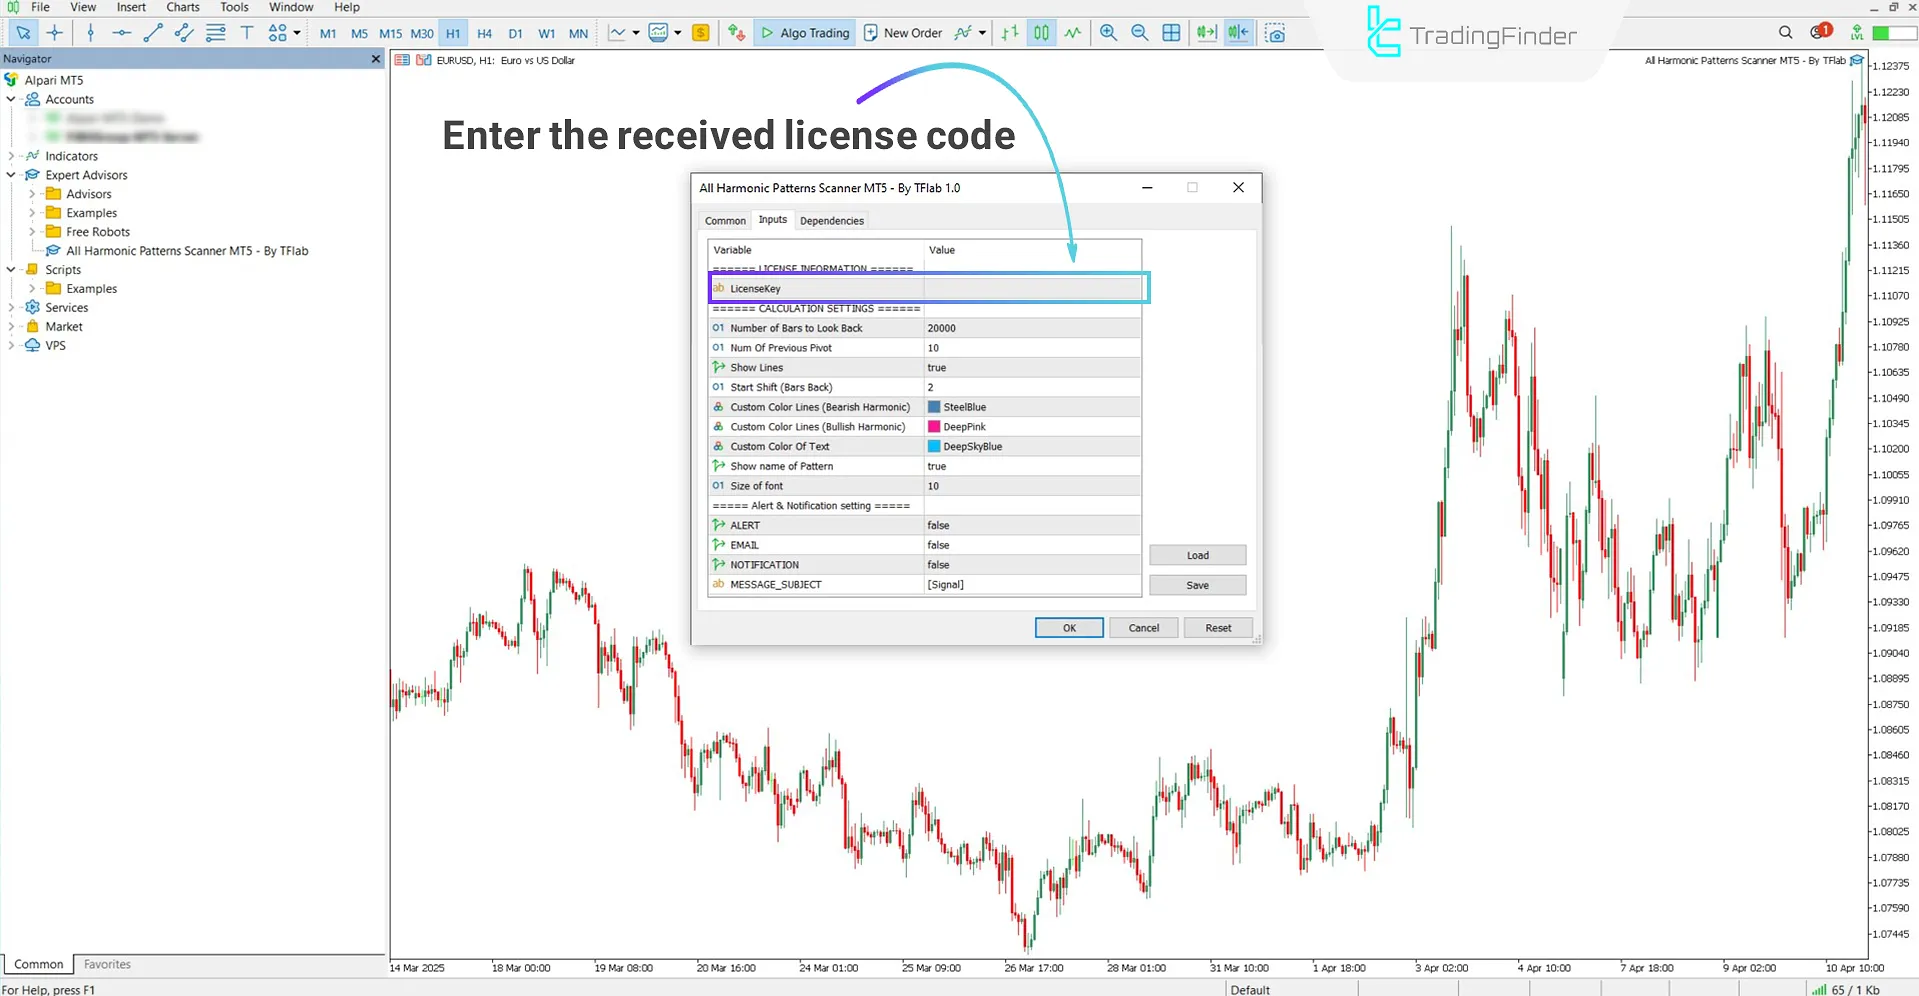
Task: Select the crosshair cursor tool
Action: [x=55, y=33]
